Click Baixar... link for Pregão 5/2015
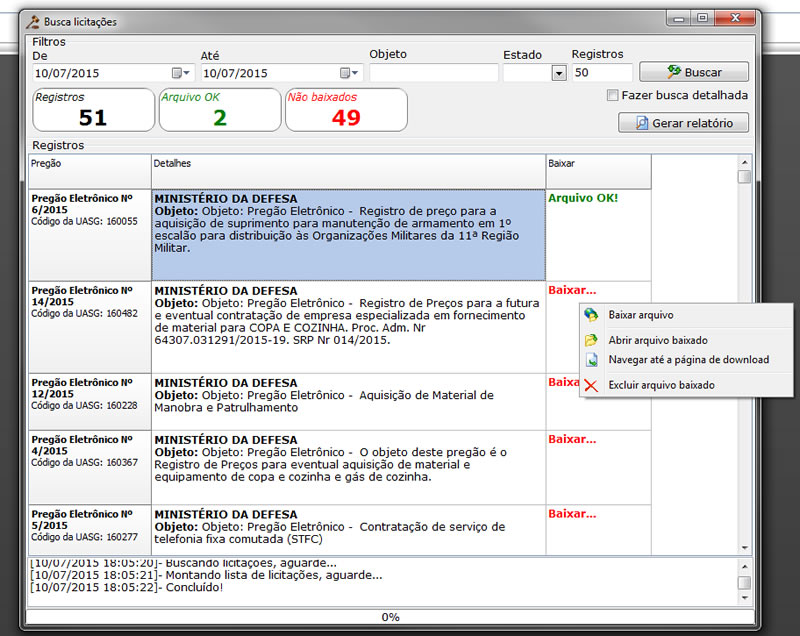This screenshot has height=636, width=800. click(571, 513)
